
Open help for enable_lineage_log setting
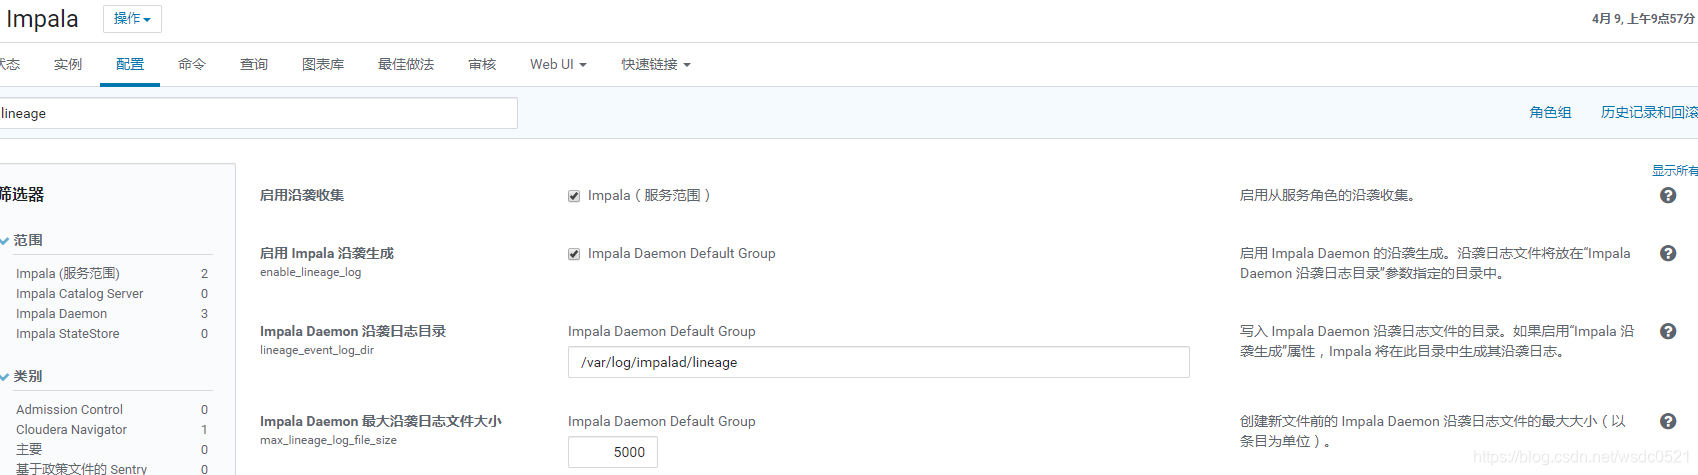(x=1668, y=253)
